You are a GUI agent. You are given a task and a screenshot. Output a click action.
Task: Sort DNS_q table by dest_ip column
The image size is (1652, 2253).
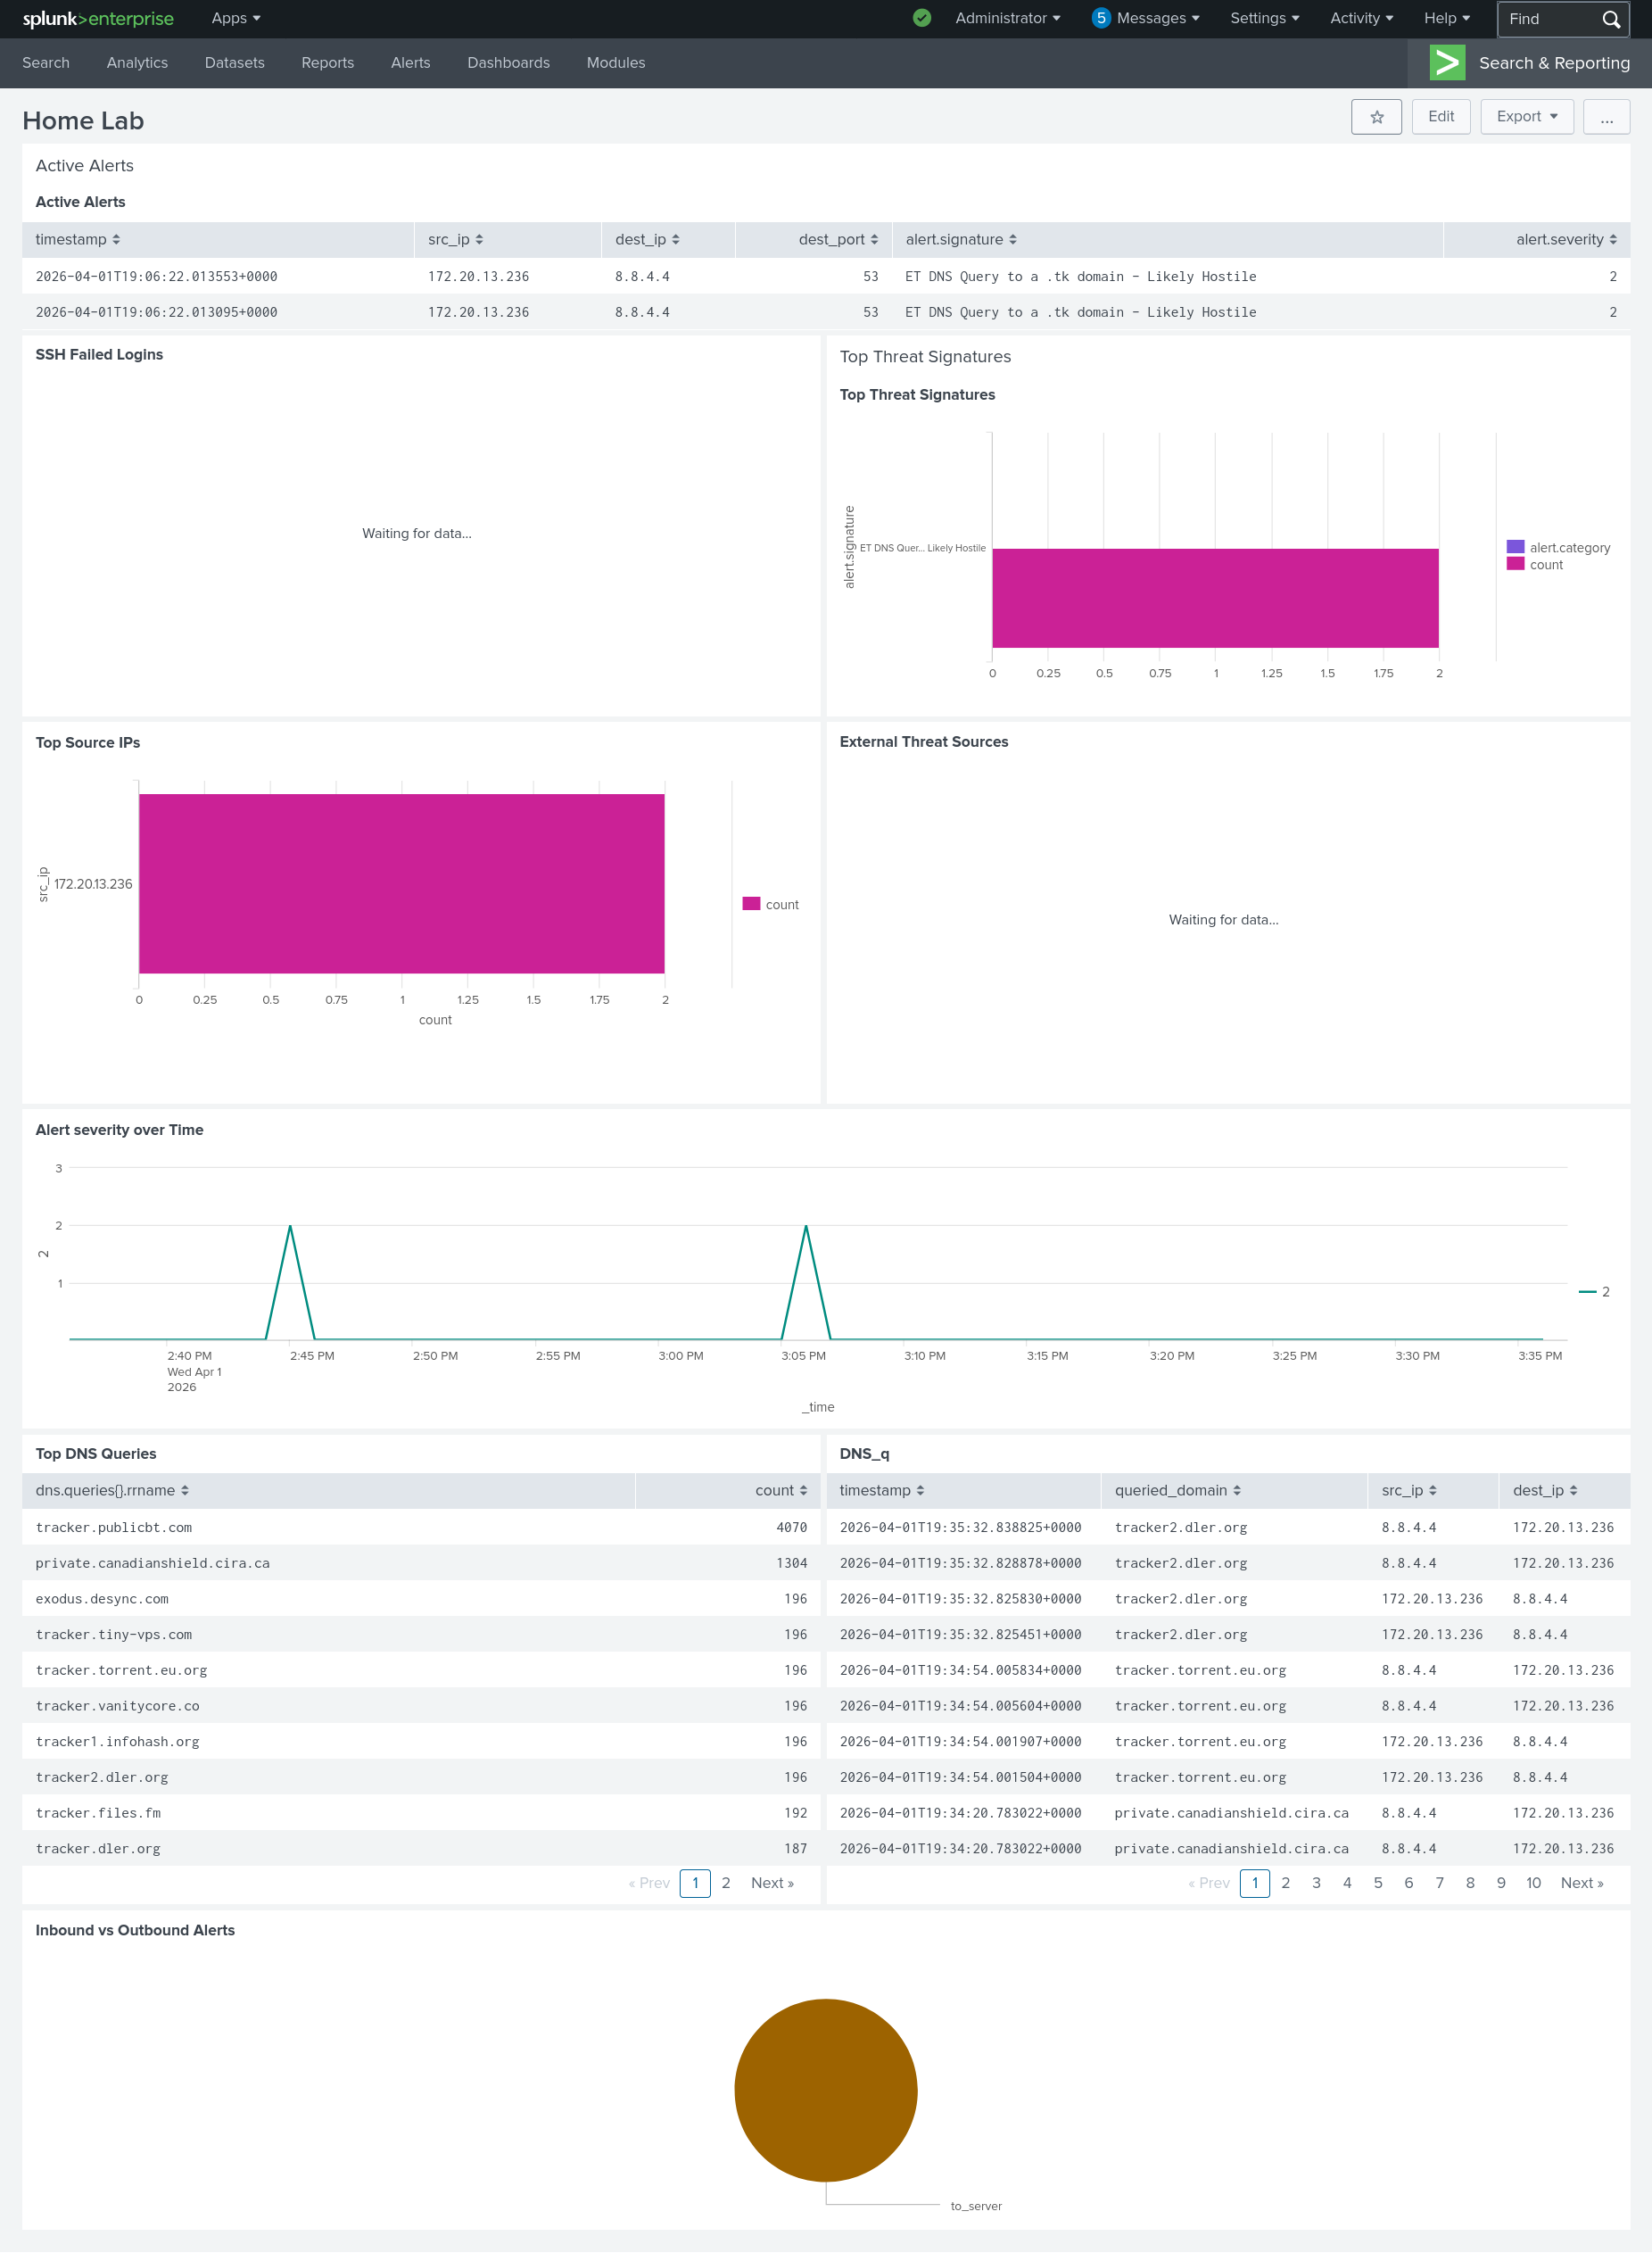(x=1545, y=1490)
